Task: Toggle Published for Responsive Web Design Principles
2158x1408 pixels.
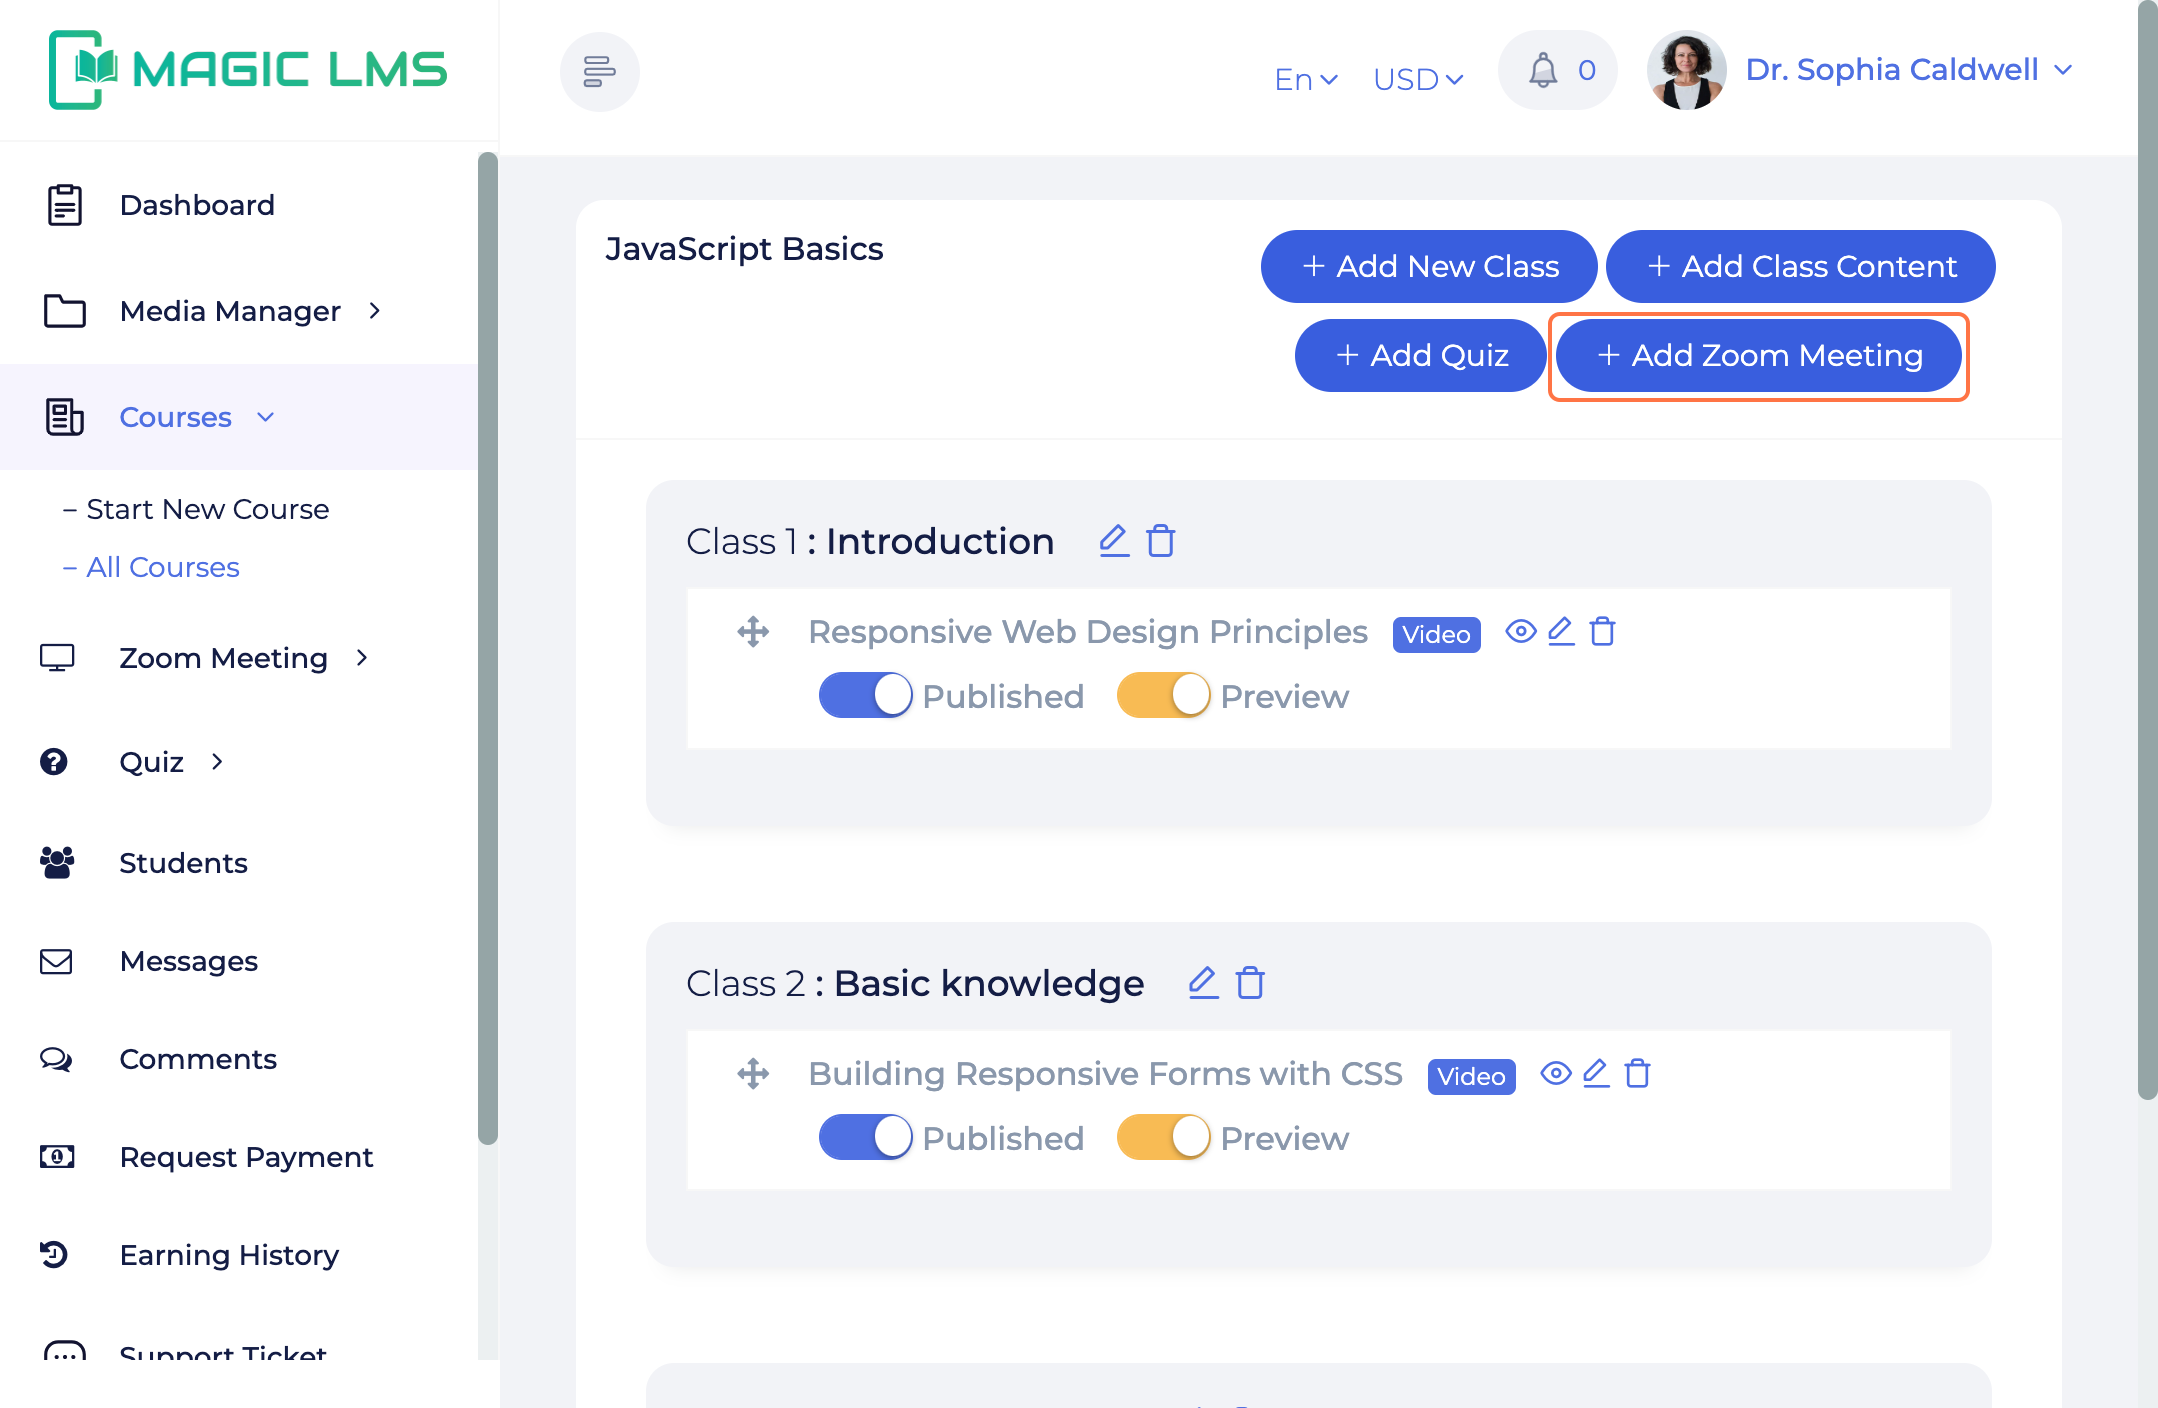Action: (866, 695)
